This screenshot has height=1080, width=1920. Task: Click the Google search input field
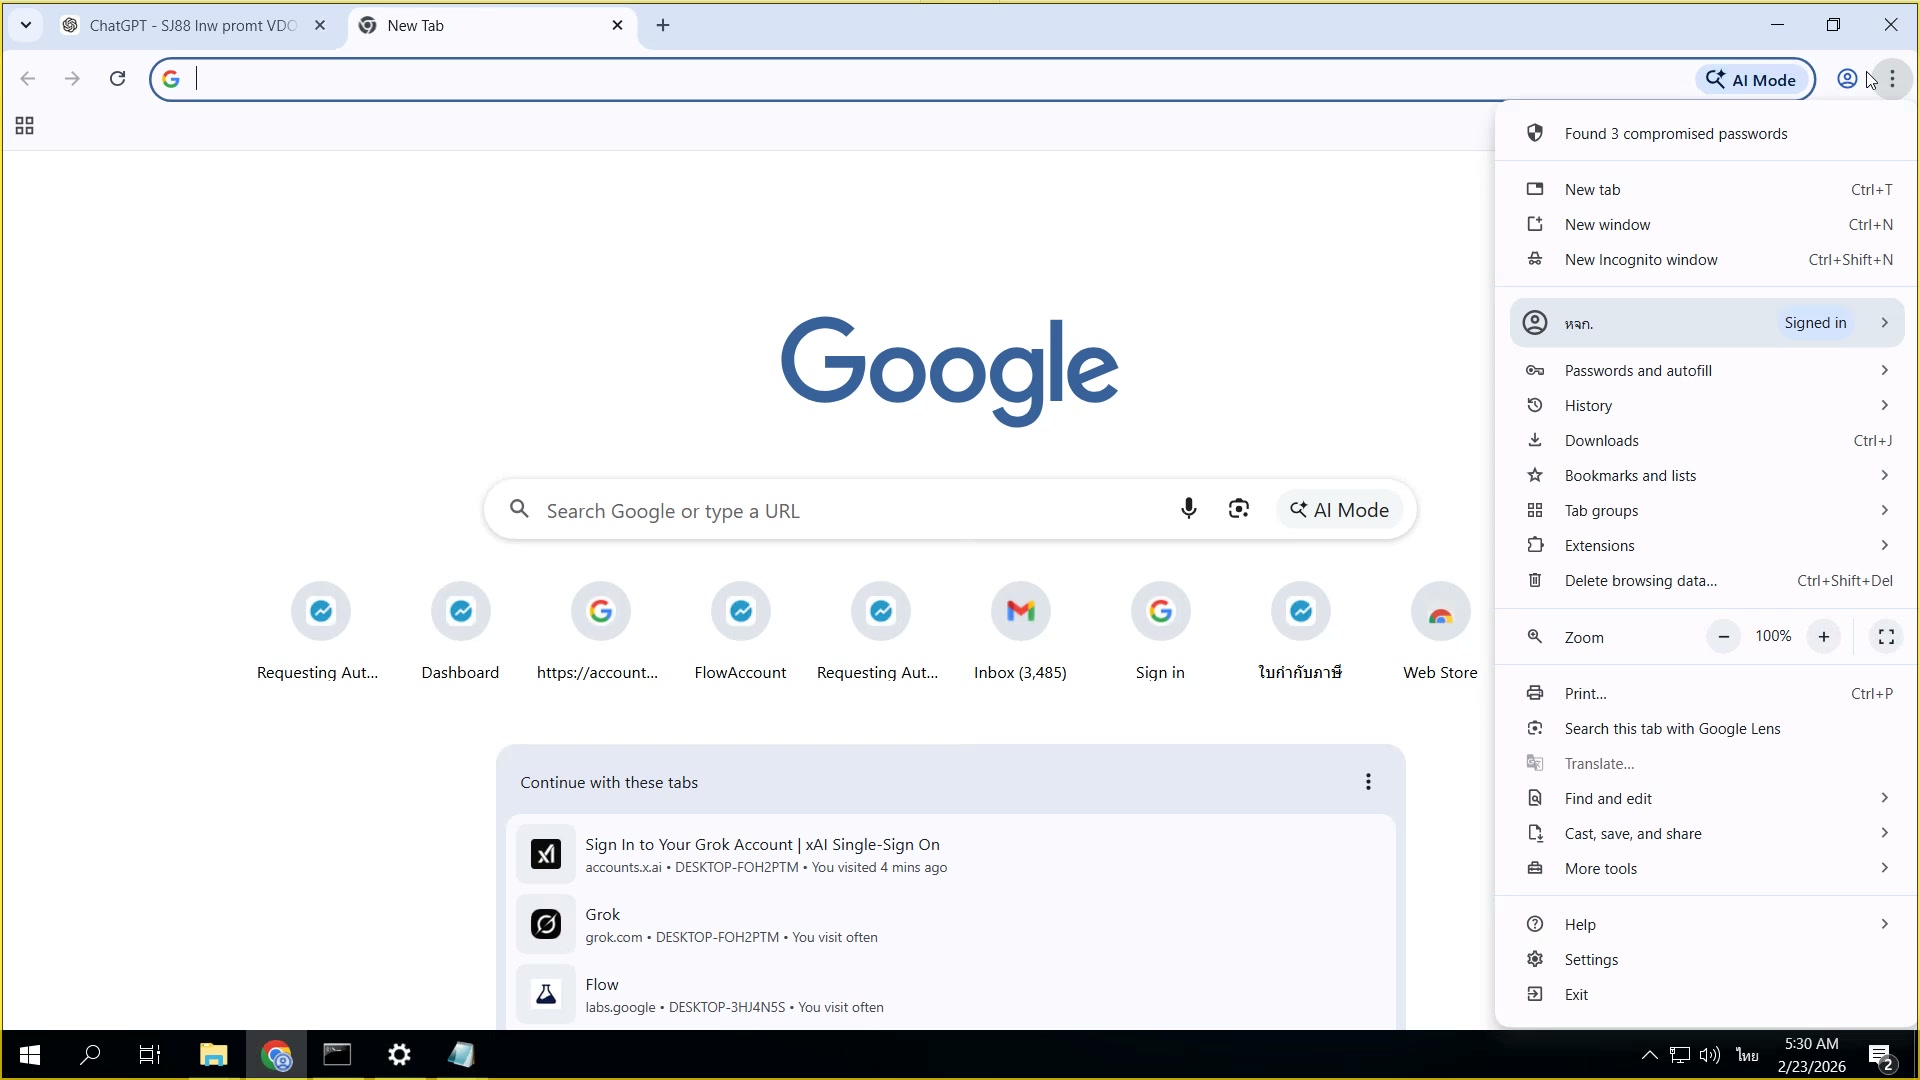(850, 510)
